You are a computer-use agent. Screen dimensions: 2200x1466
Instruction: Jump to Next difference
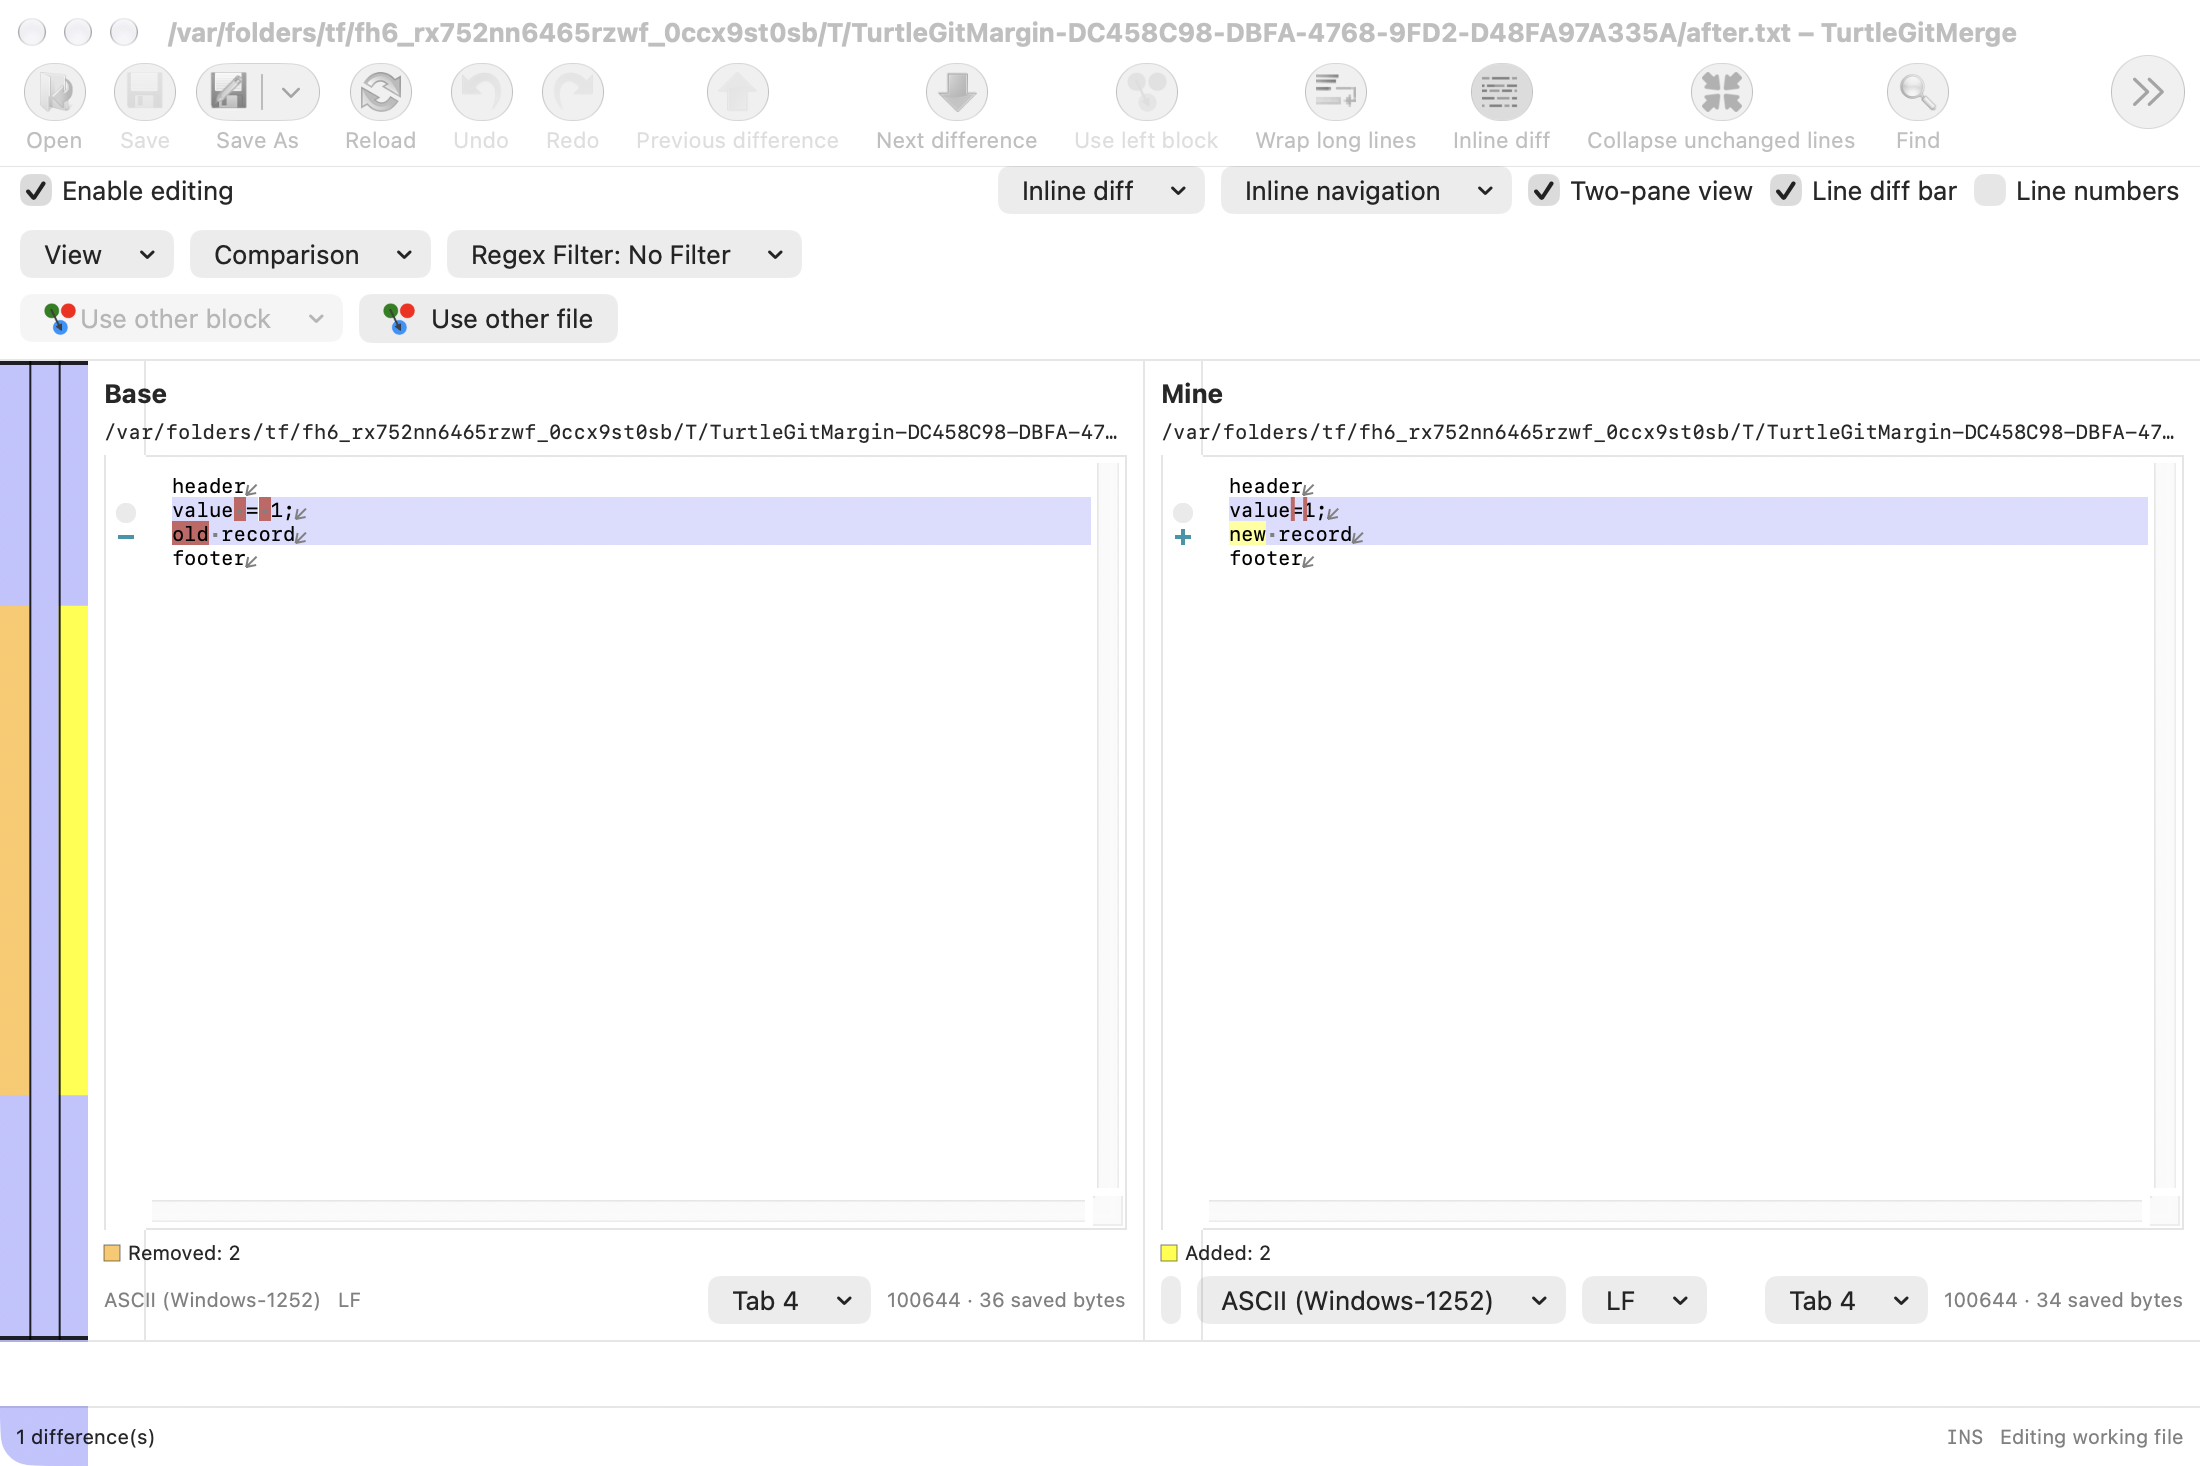[957, 92]
